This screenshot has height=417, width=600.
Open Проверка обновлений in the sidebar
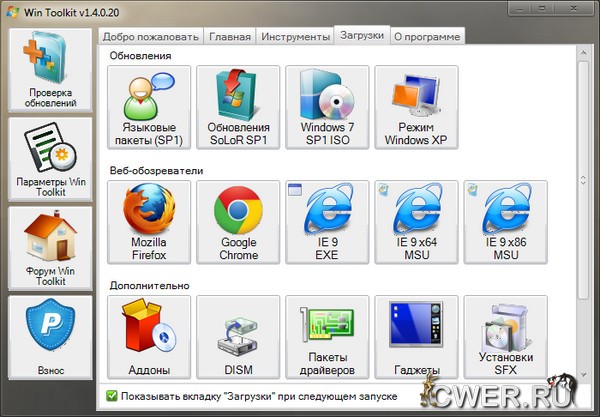(50, 70)
